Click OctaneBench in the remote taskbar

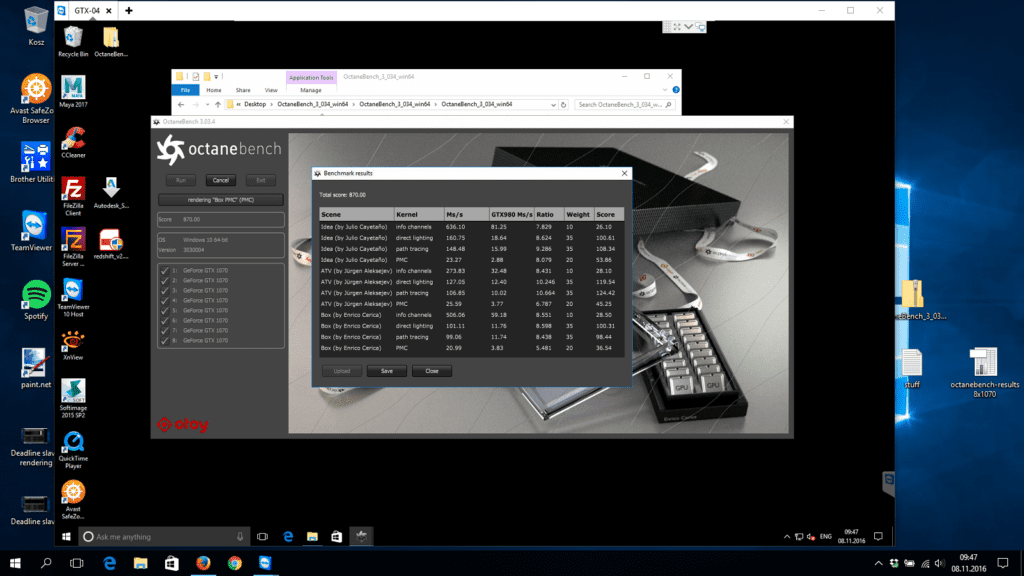361,536
